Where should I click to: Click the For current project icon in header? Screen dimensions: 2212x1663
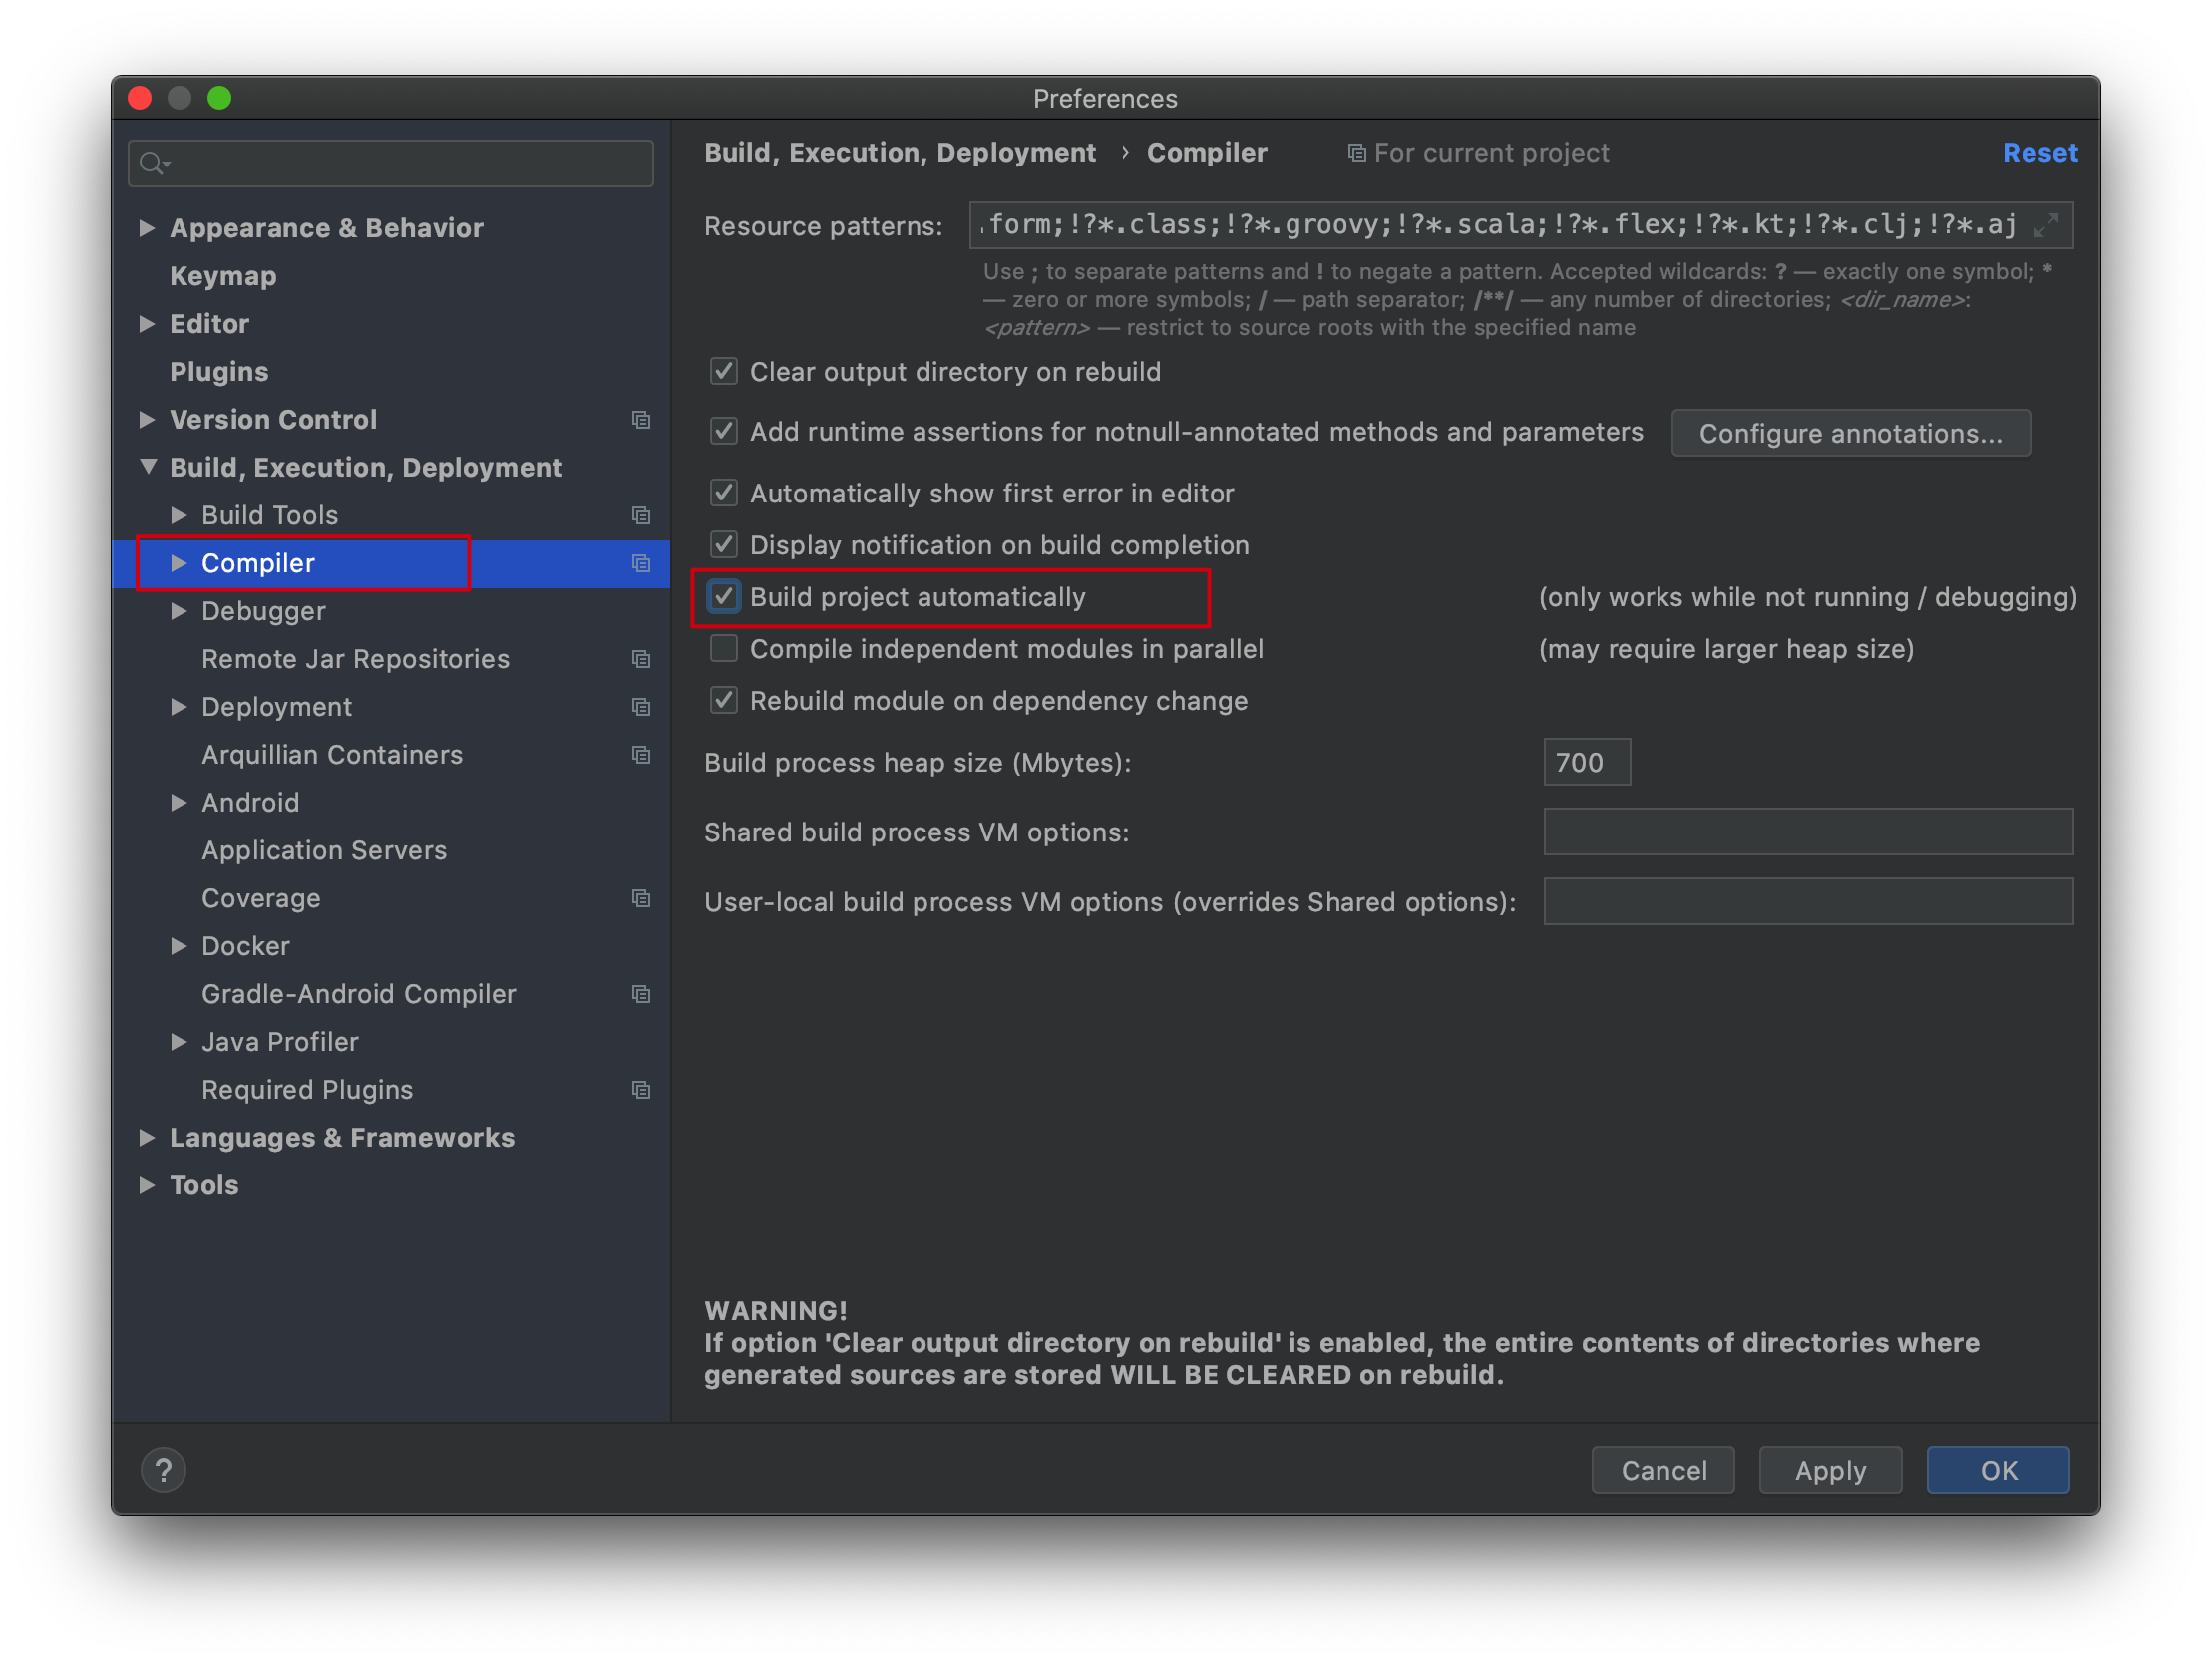point(1356,153)
